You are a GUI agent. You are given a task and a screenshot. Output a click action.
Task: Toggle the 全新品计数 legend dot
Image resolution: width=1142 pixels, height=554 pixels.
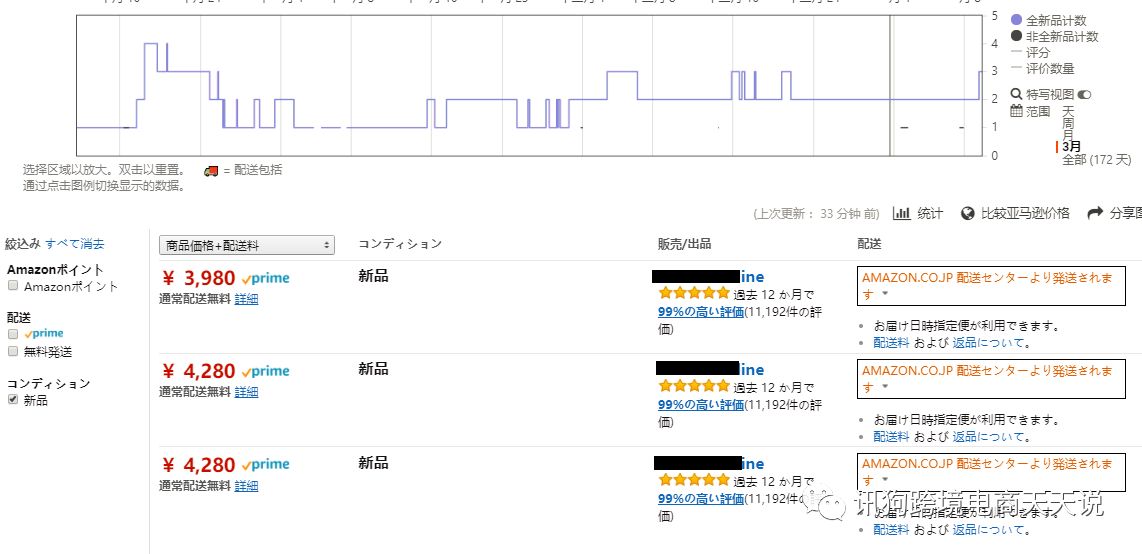coord(1017,20)
